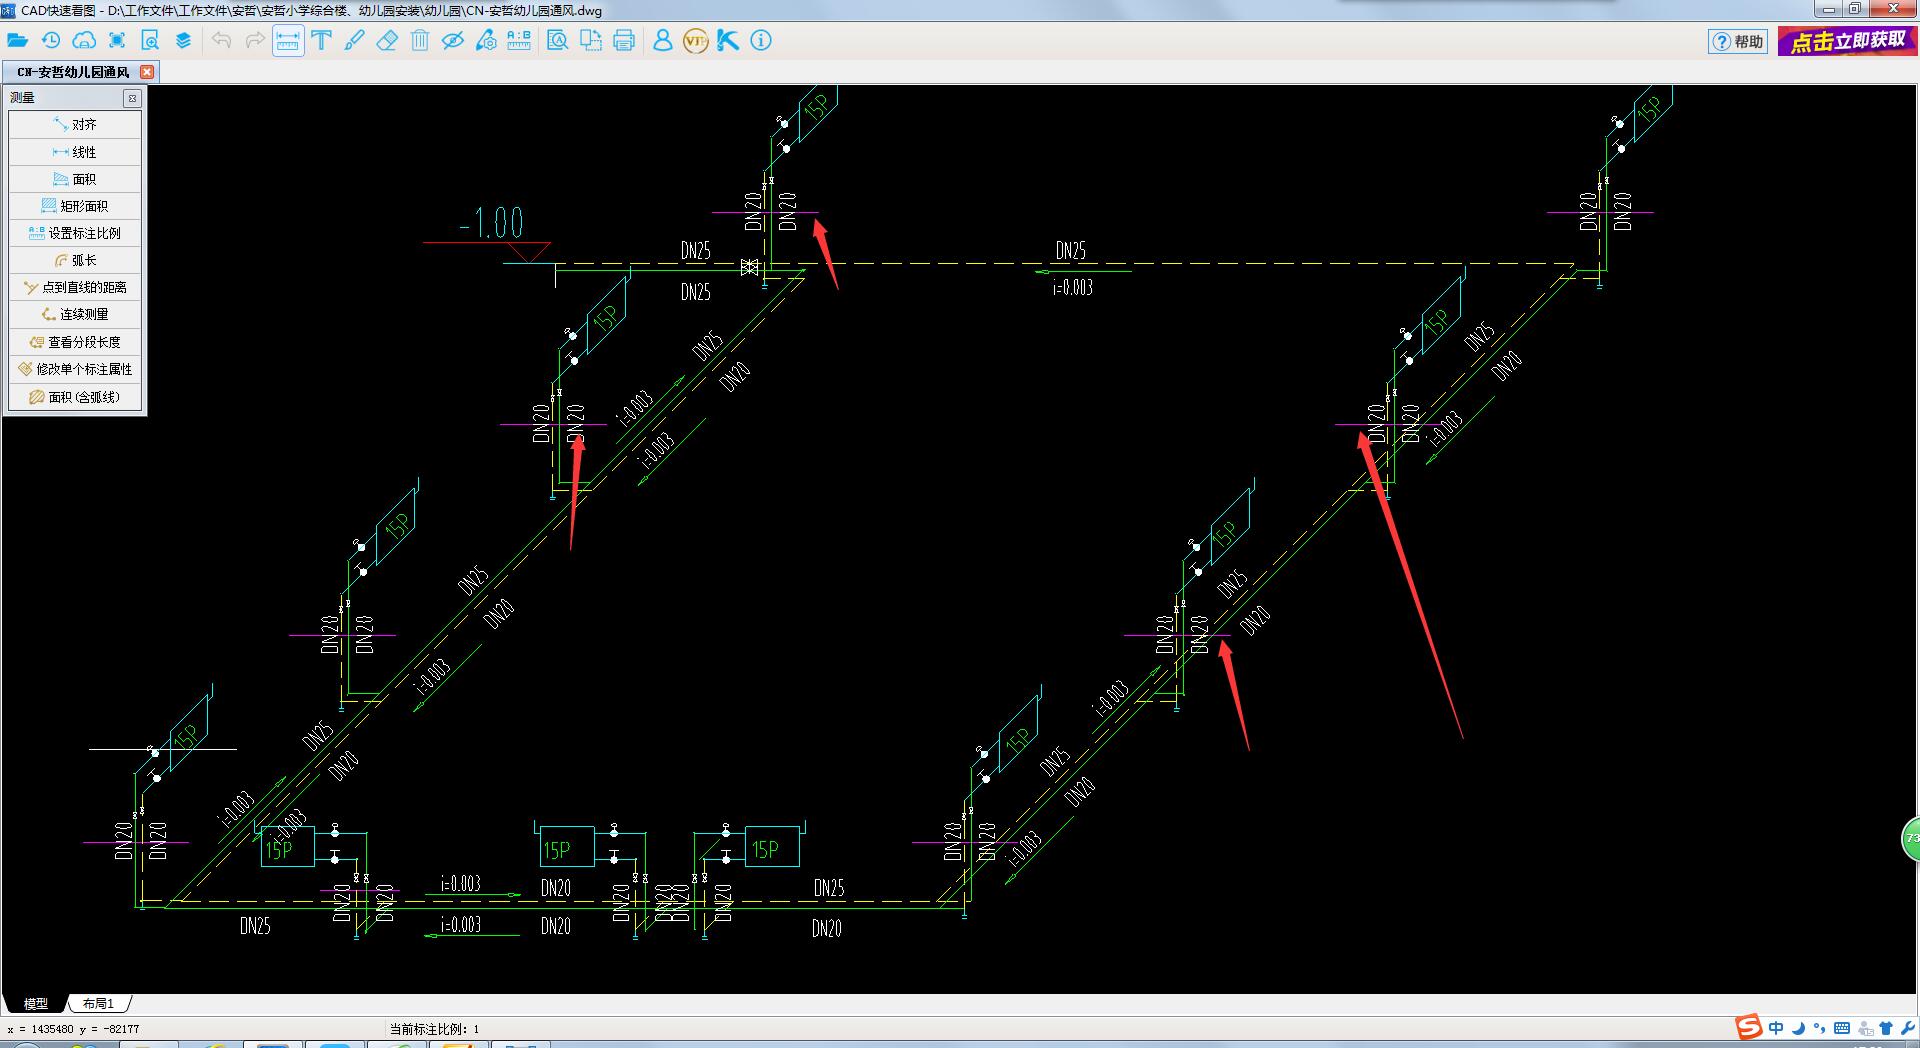Click the green floating circle widget
Screen dimensions: 1920x1048
pos(1910,839)
